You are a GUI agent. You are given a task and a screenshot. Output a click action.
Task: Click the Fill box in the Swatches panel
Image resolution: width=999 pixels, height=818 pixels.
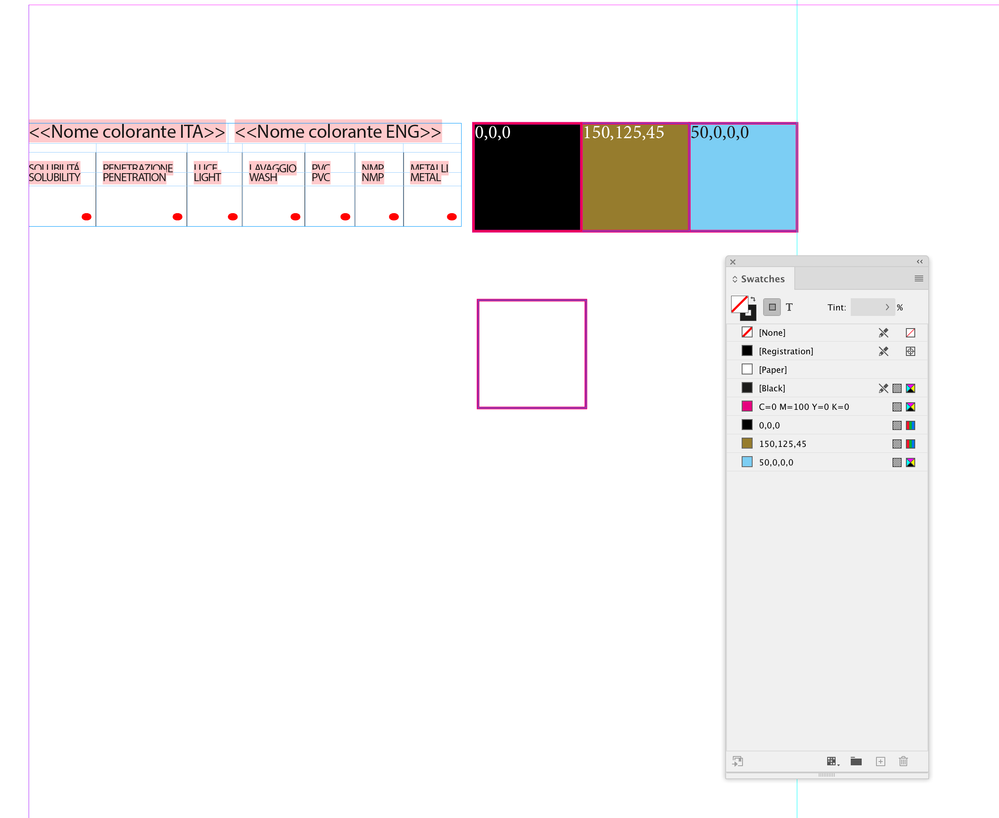coord(740,302)
